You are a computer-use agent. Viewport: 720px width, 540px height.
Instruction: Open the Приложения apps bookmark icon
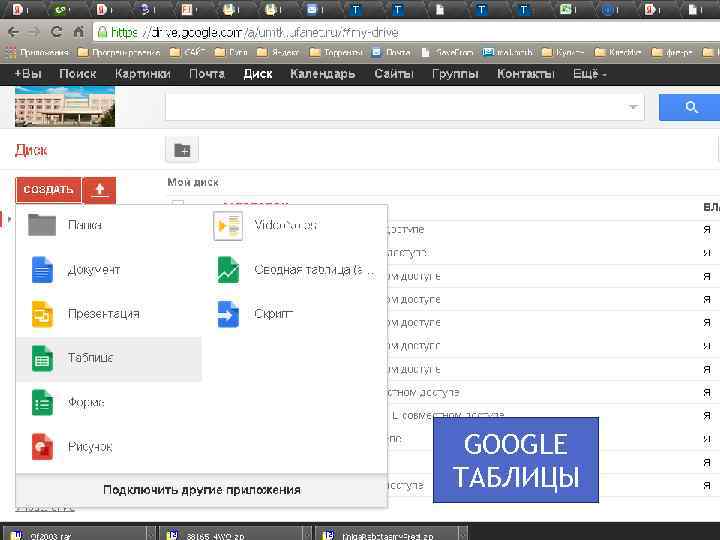pos(11,52)
